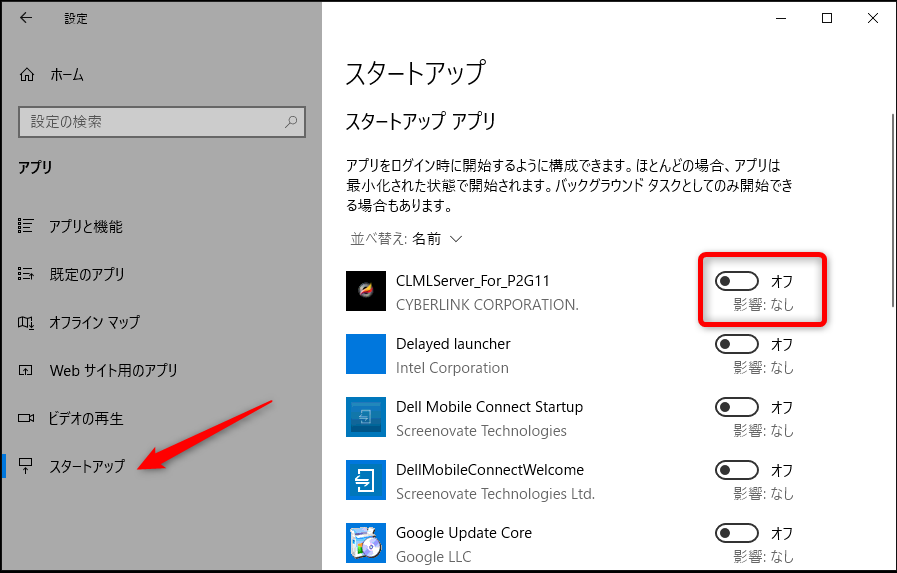The width and height of the screenshot is (897, 573).
Task: Click the Google Update Core icon
Action: (x=366, y=543)
